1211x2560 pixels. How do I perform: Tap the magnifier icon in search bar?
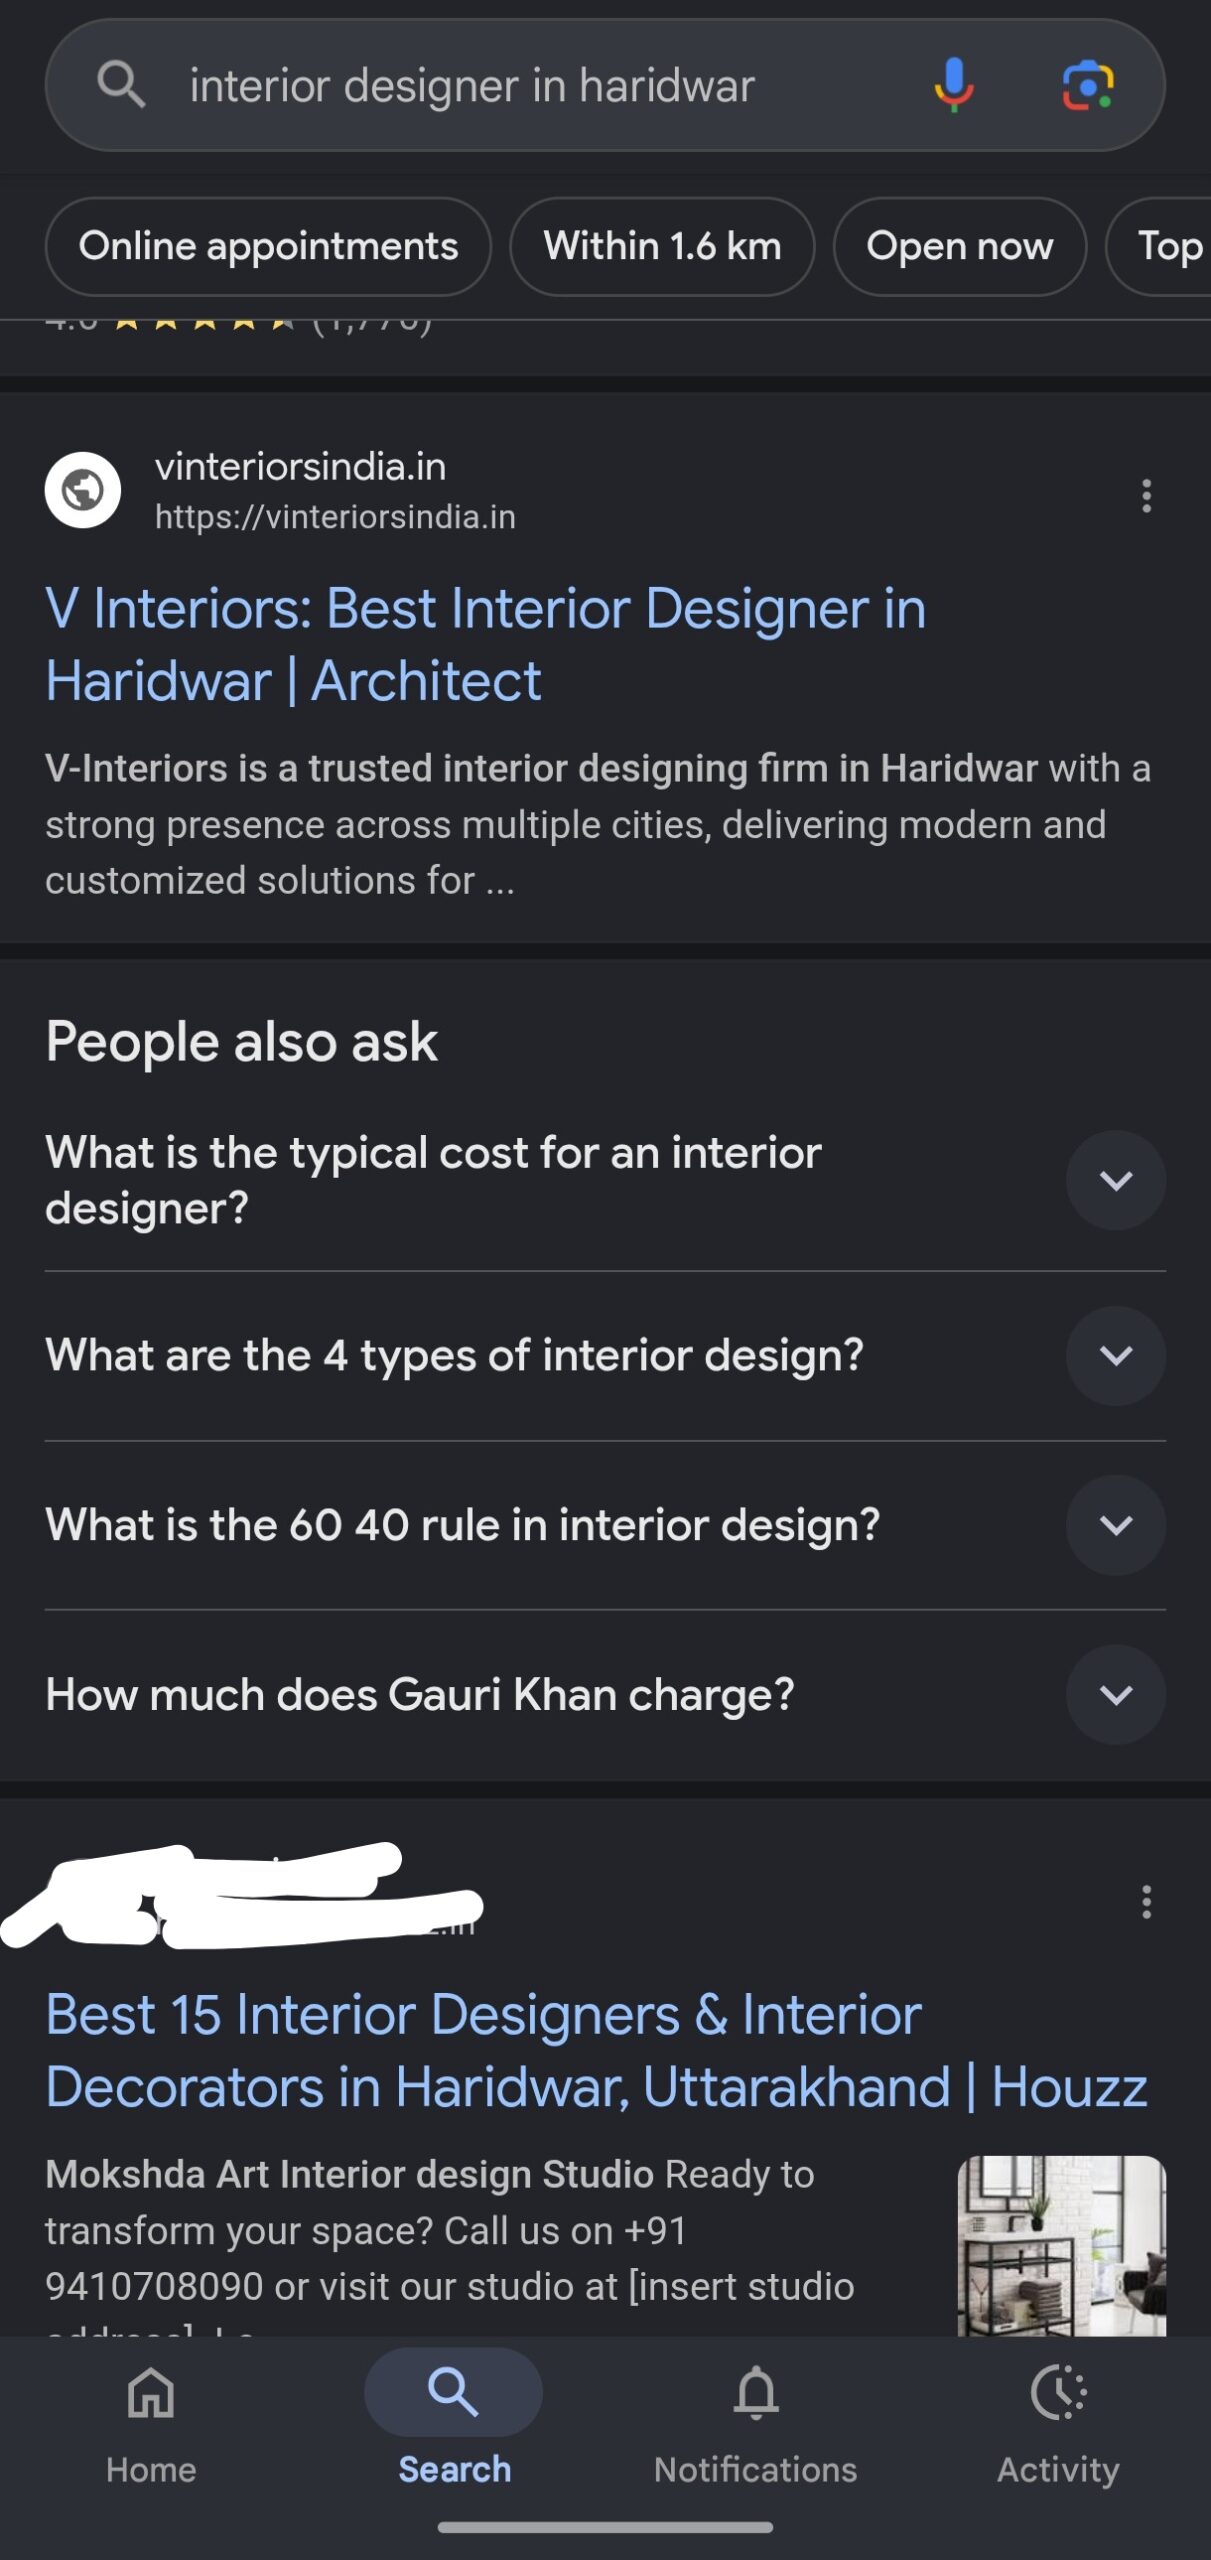(x=121, y=84)
